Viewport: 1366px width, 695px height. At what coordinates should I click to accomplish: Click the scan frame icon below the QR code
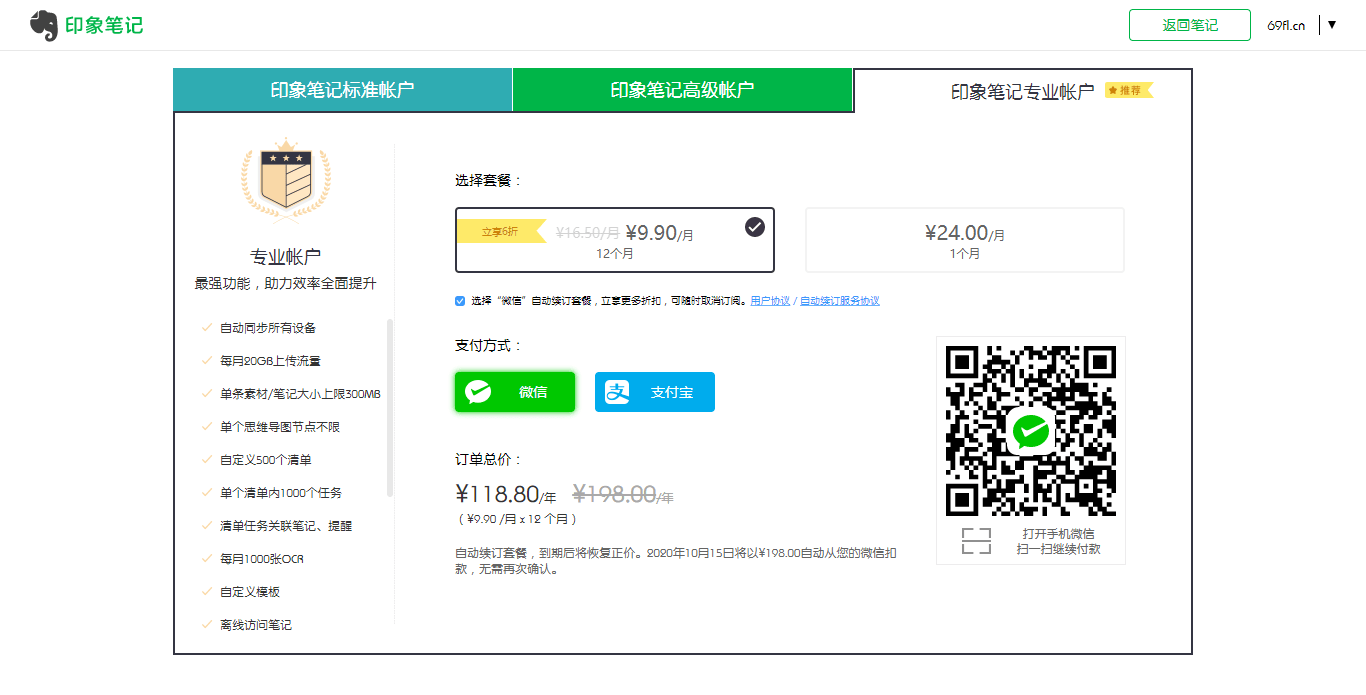pyautogui.click(x=976, y=541)
